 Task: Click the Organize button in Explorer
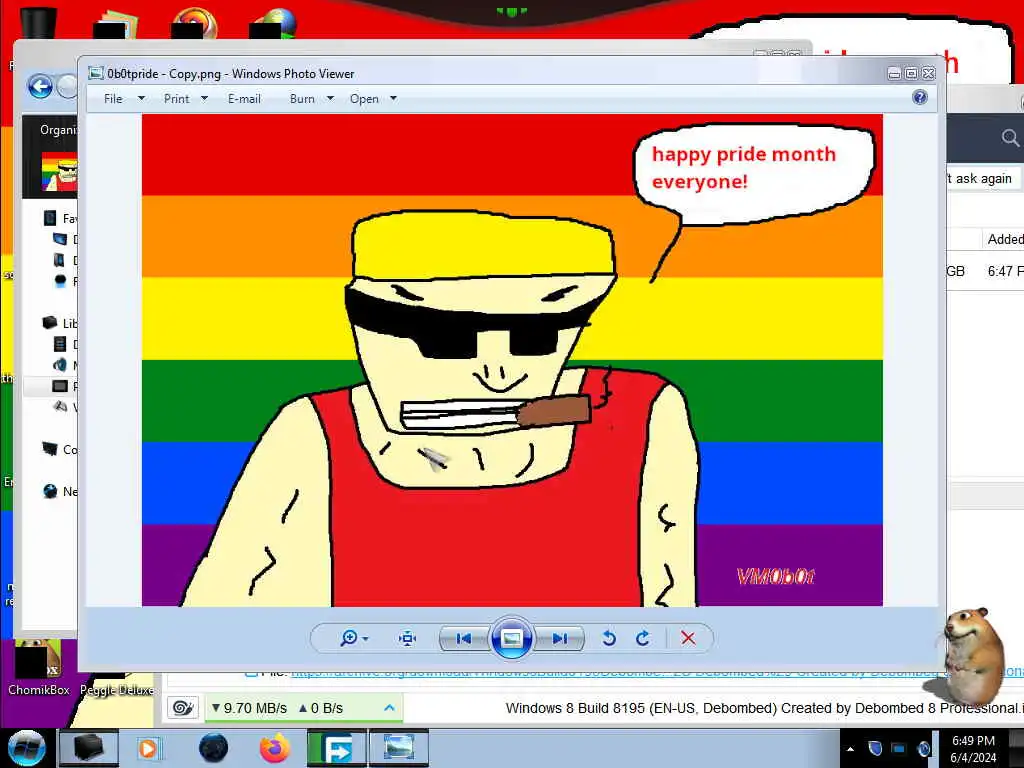coord(57,130)
